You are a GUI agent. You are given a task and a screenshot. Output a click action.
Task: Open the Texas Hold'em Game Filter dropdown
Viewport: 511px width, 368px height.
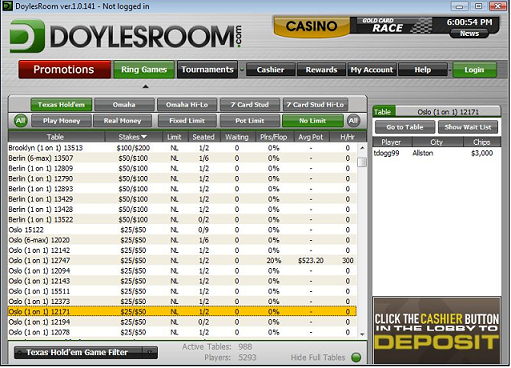[86, 352]
